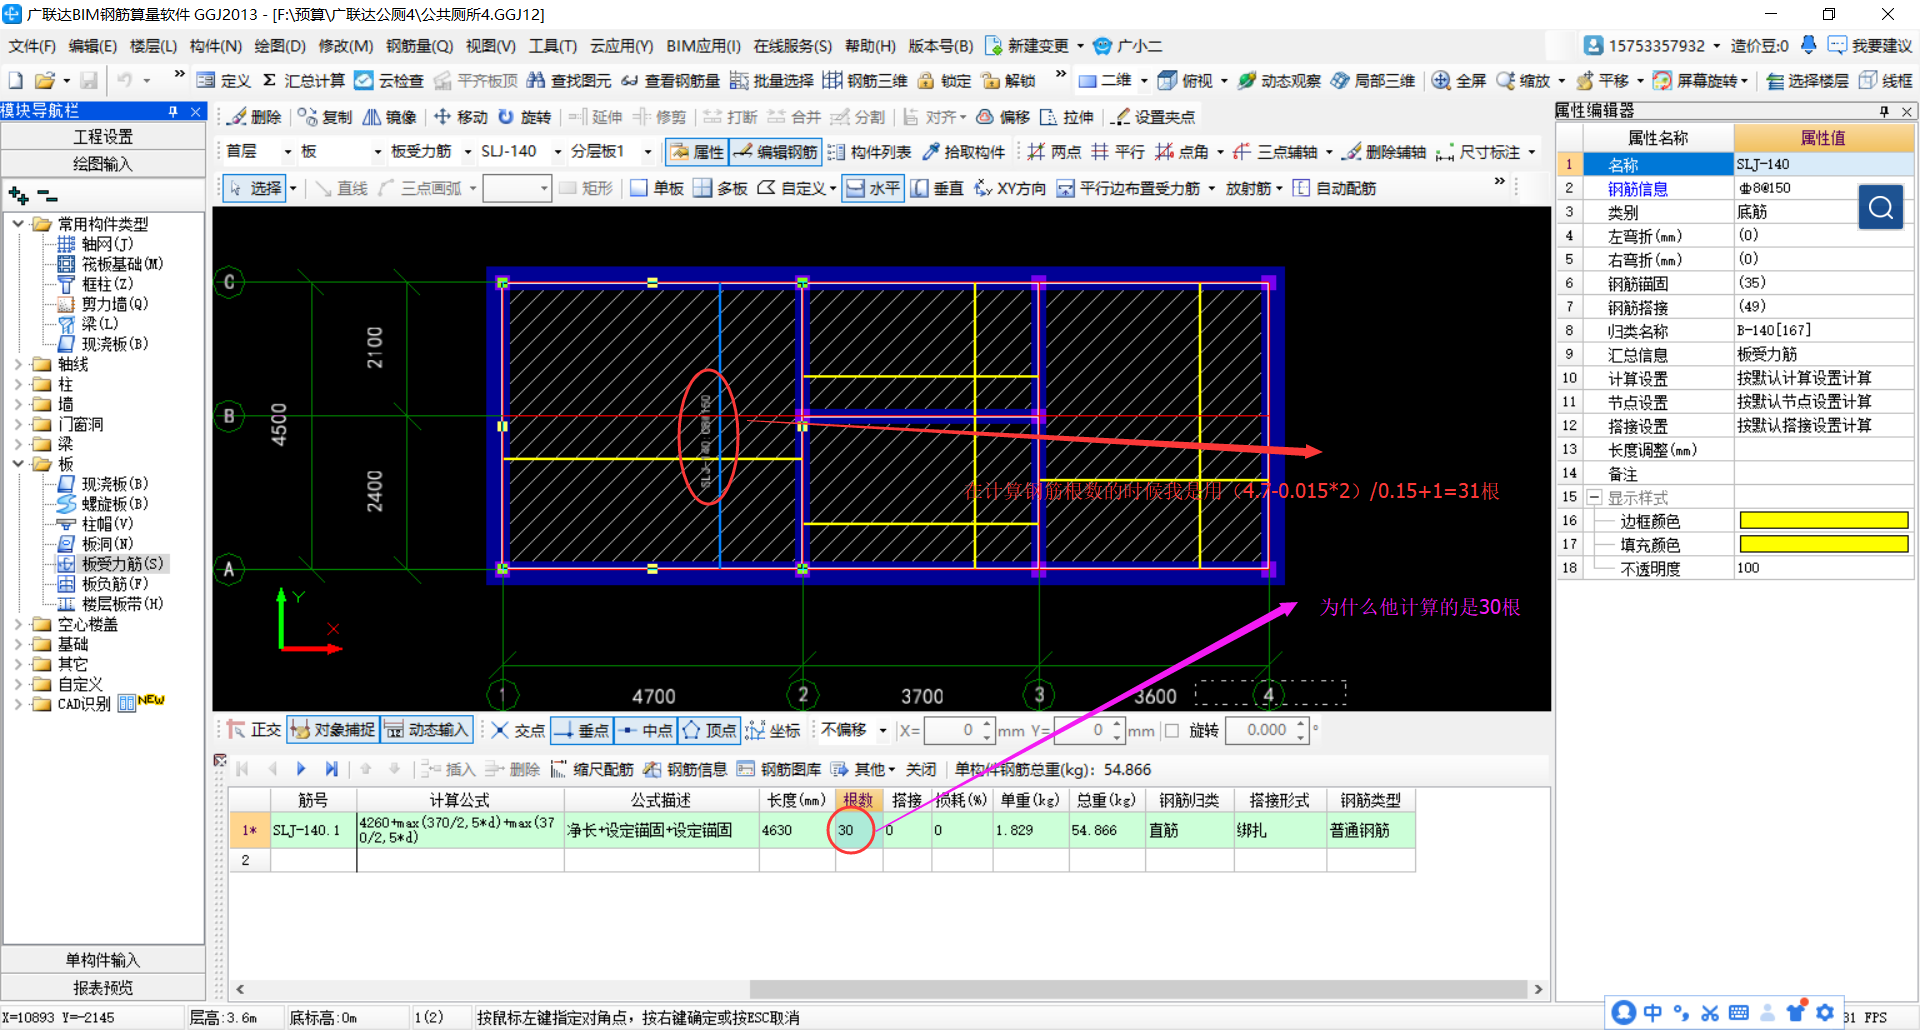Open 云检查 cloud check tool

point(389,80)
